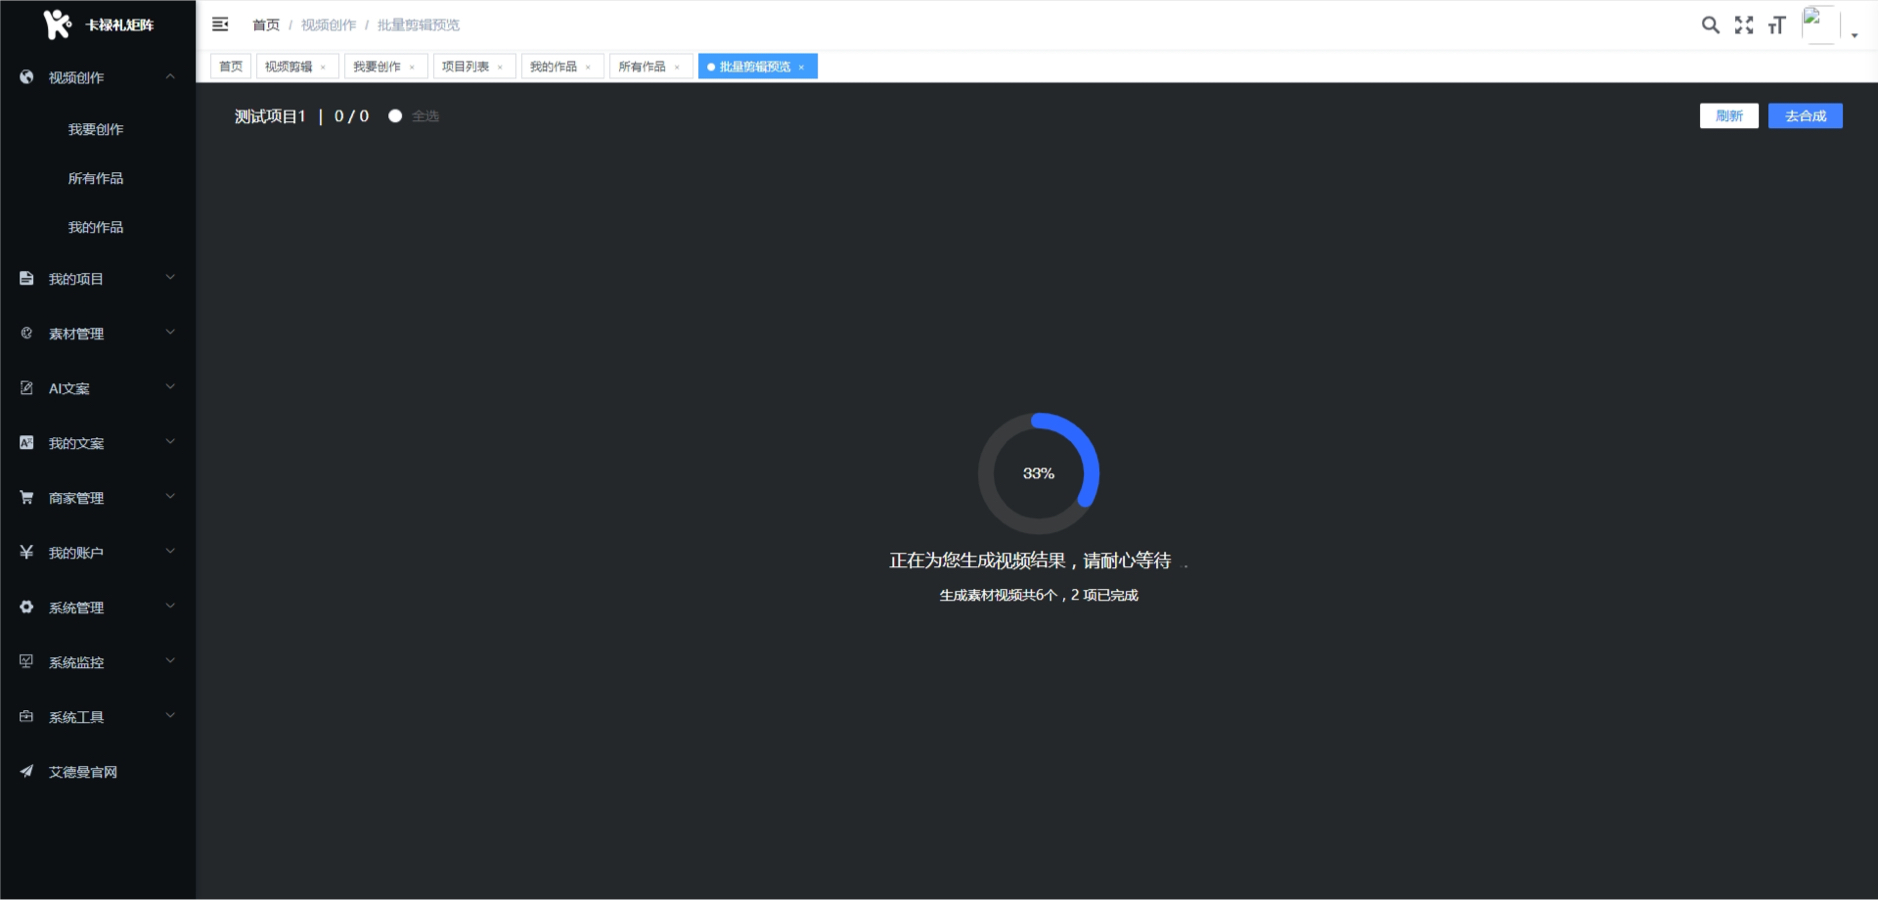This screenshot has height=900, width=1878.
Task: Click the 0 / 0 selection counter
Action: (x=351, y=116)
